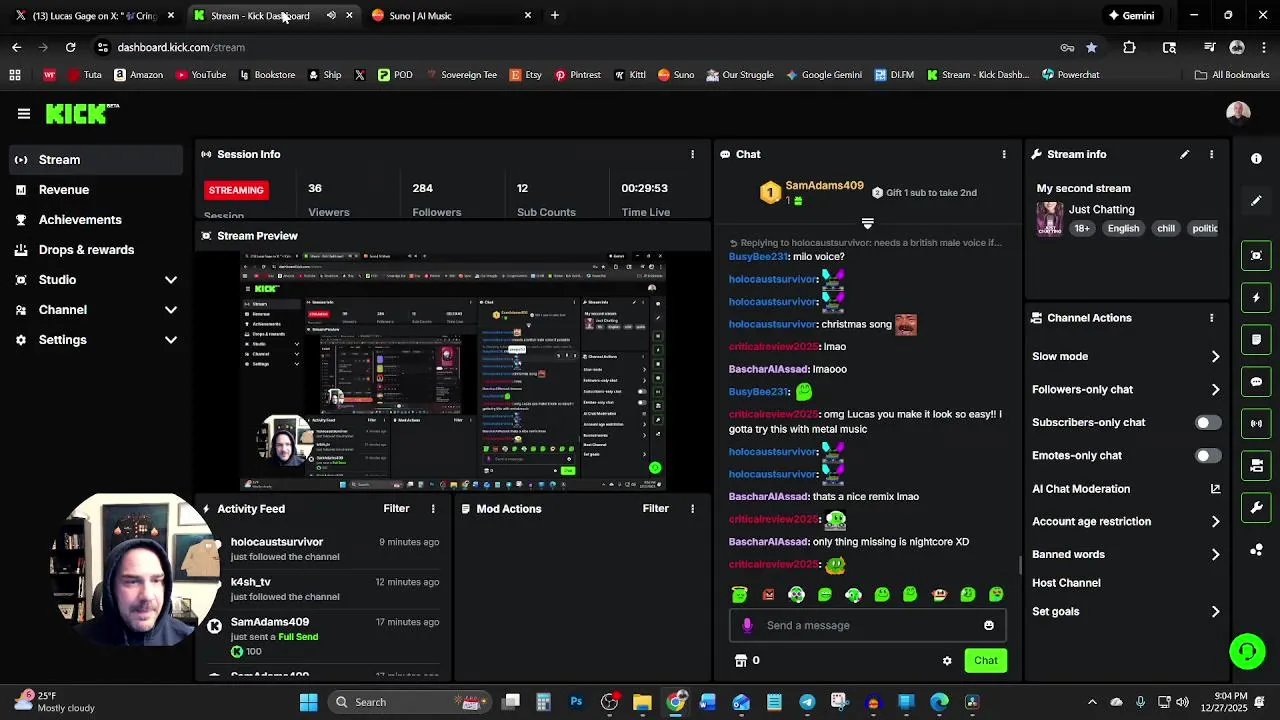Switch to Suno AI Music tab
Viewport: 1280px width, 720px height.
pos(450,15)
